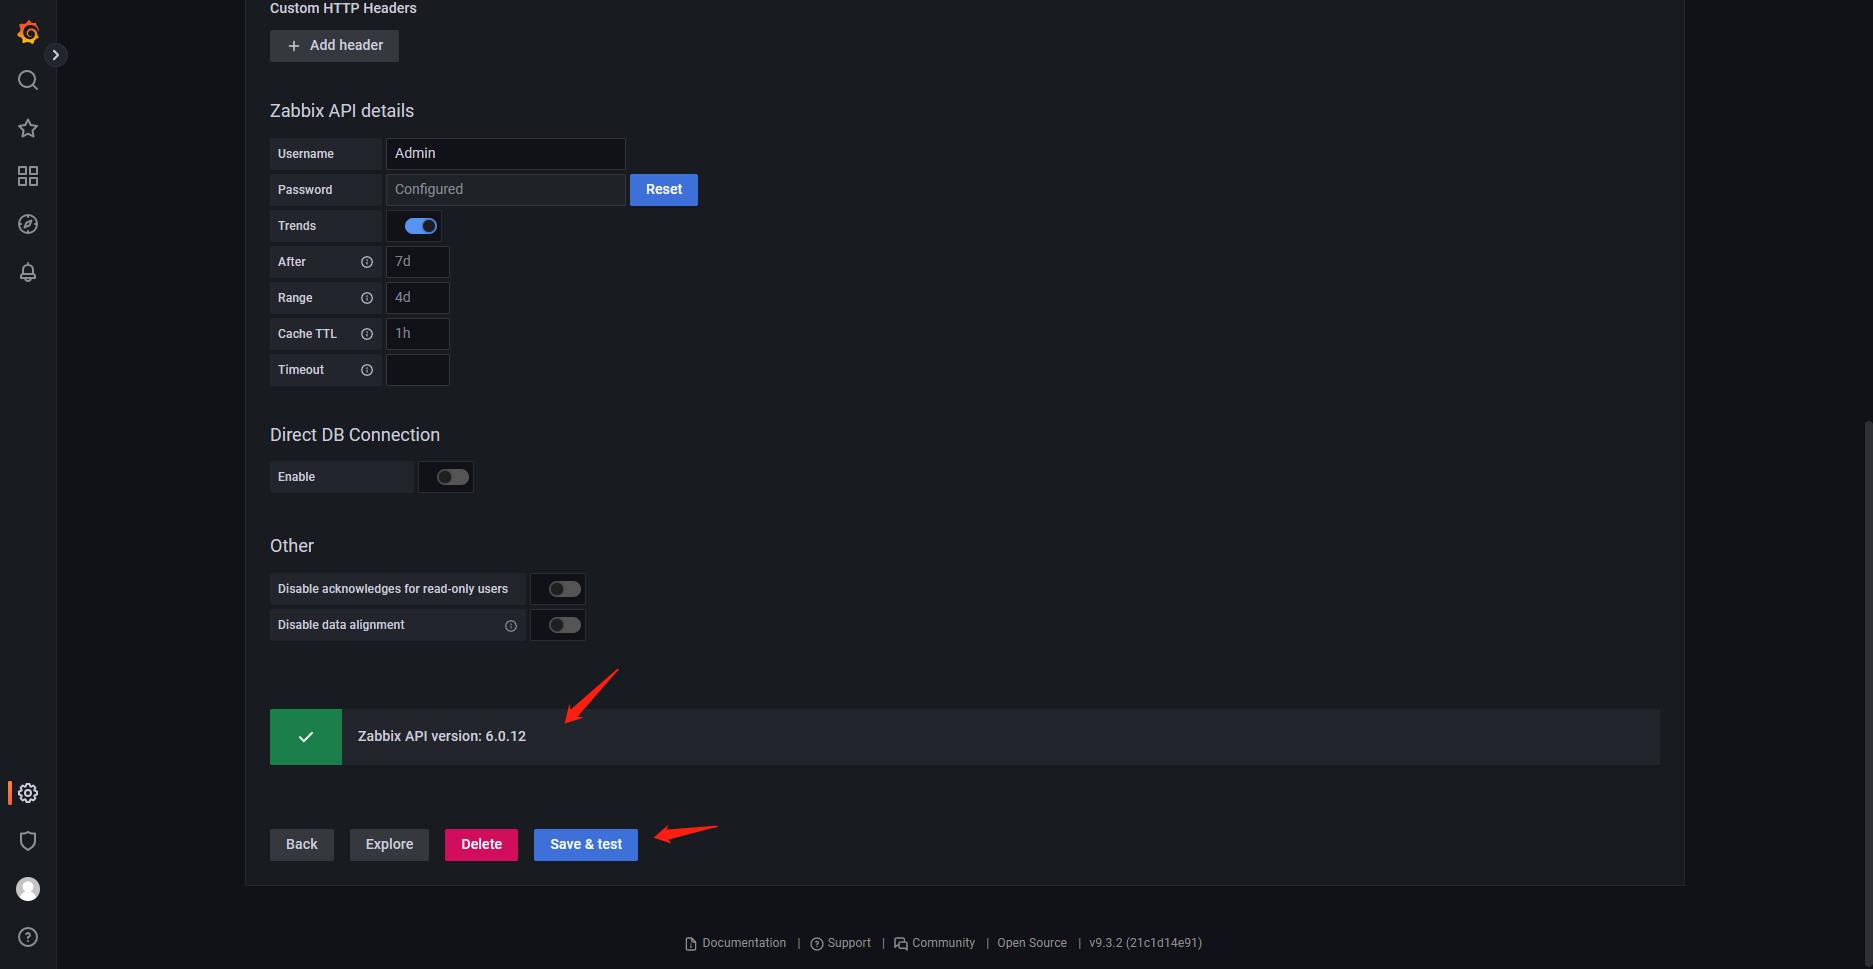Click the Range field showing 4d
Screen dimensions: 1873x969
pyautogui.click(x=417, y=298)
